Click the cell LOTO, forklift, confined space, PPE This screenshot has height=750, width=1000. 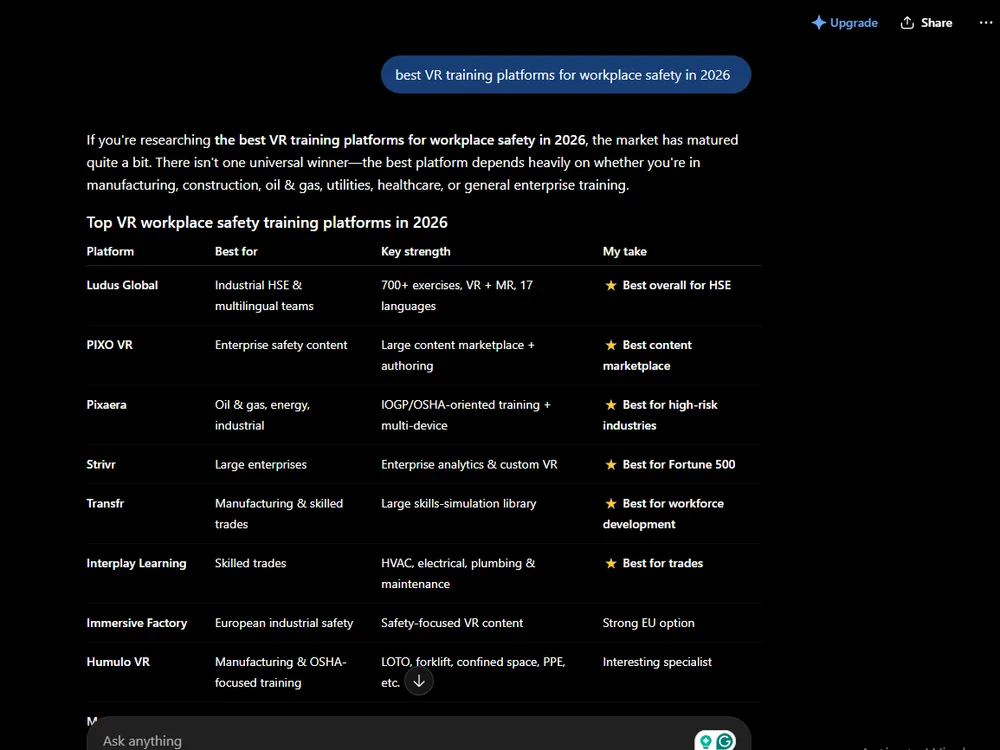[x=473, y=672]
